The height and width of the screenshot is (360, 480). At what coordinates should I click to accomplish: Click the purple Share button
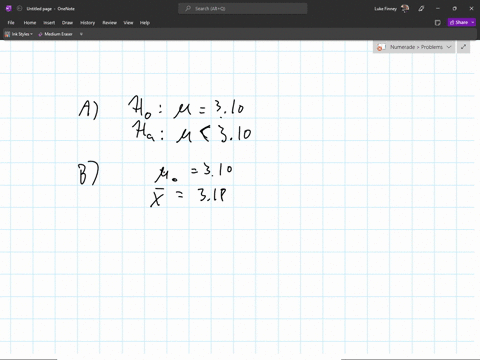pos(459,22)
